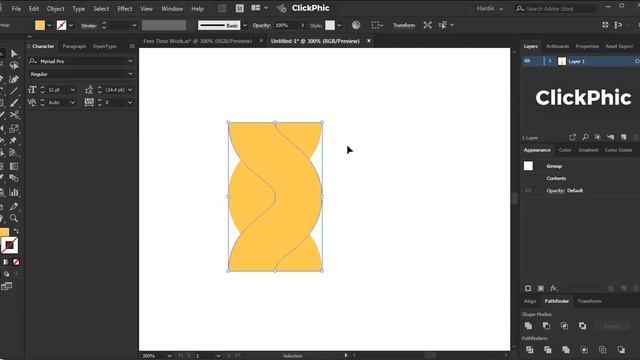
Task: Toggle Layer 1 visibility eye
Action: [527, 61]
